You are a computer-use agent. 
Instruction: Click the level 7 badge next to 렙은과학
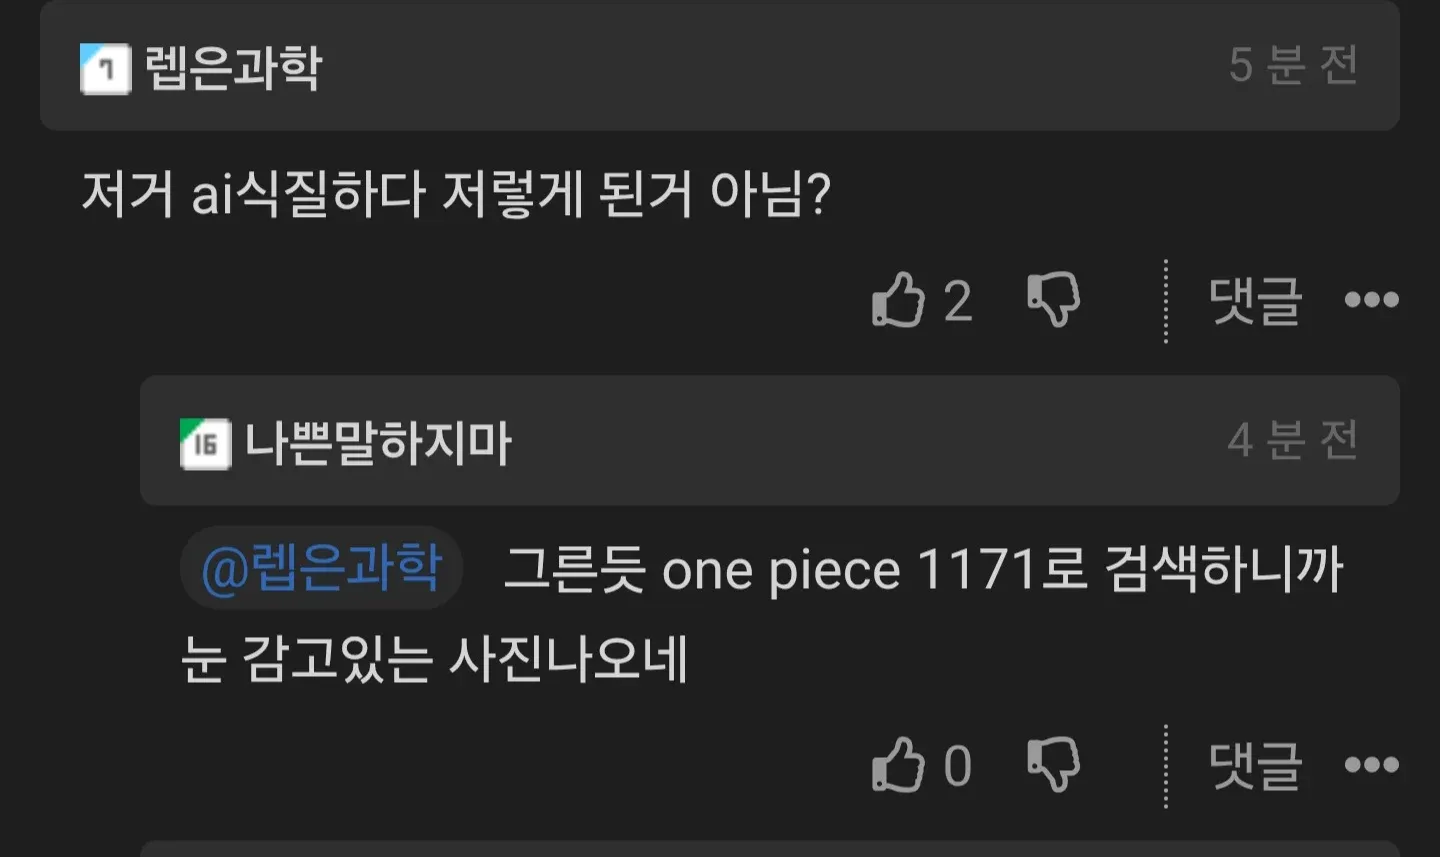click(106, 67)
